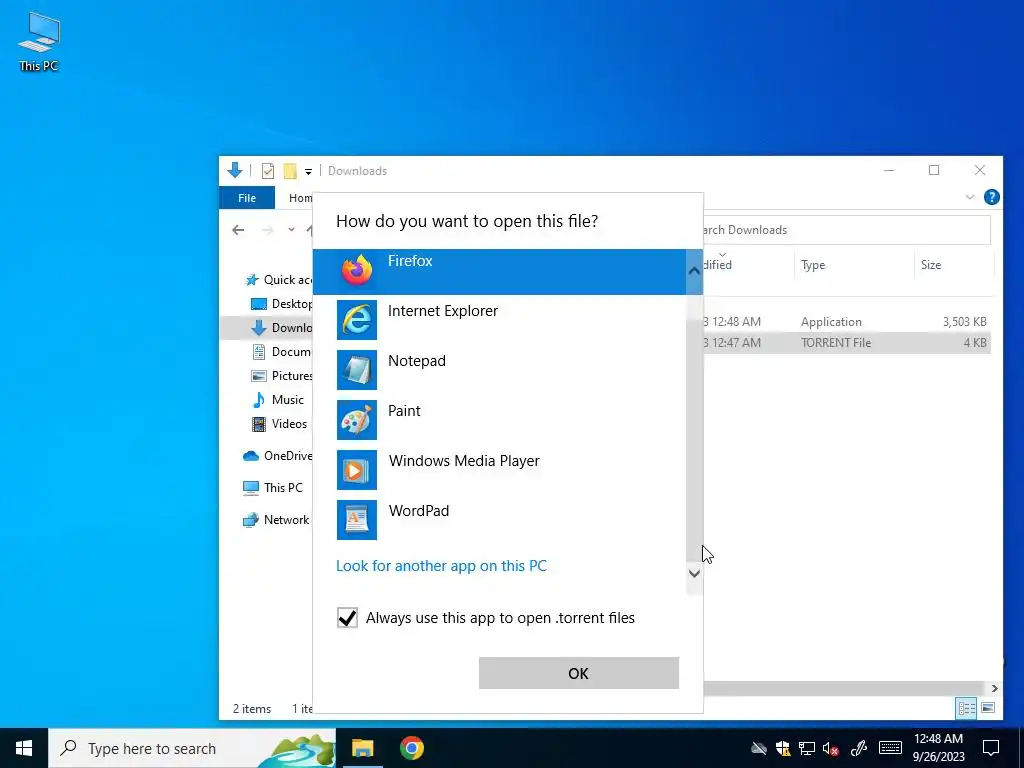The height and width of the screenshot is (768, 1024).
Task: Select This PC in navigation pane
Action: (273, 488)
